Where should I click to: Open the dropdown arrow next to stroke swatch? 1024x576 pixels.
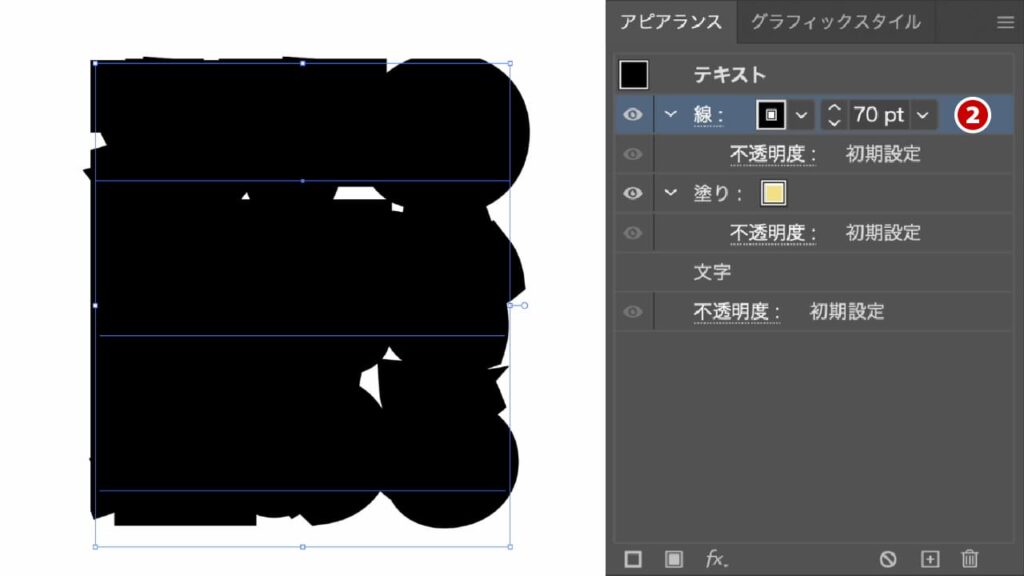(801, 115)
